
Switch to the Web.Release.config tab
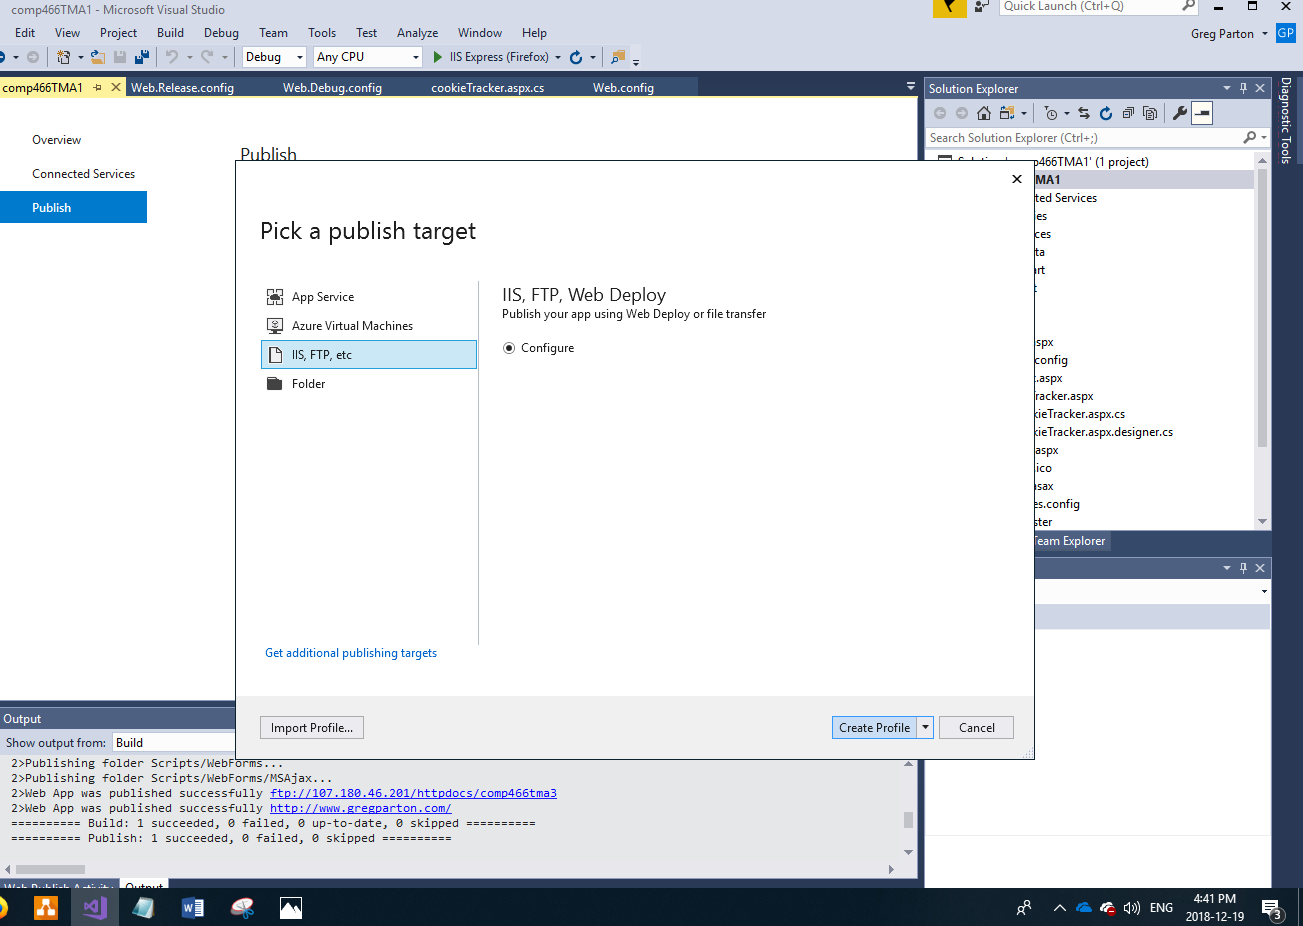(182, 88)
